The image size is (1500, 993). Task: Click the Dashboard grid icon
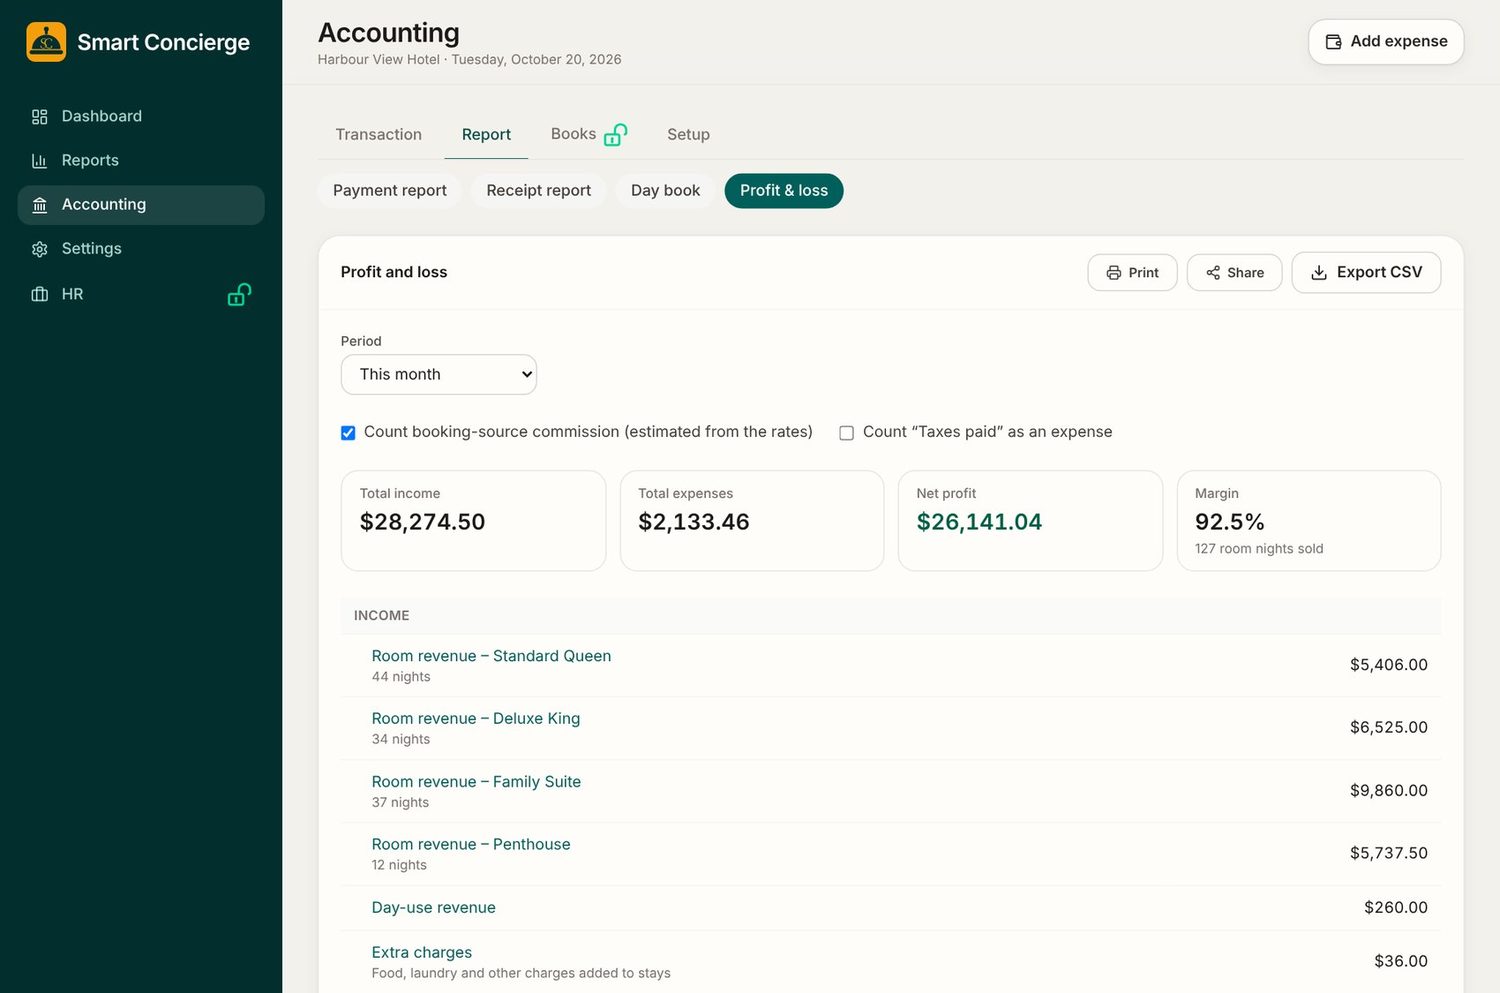pyautogui.click(x=40, y=117)
